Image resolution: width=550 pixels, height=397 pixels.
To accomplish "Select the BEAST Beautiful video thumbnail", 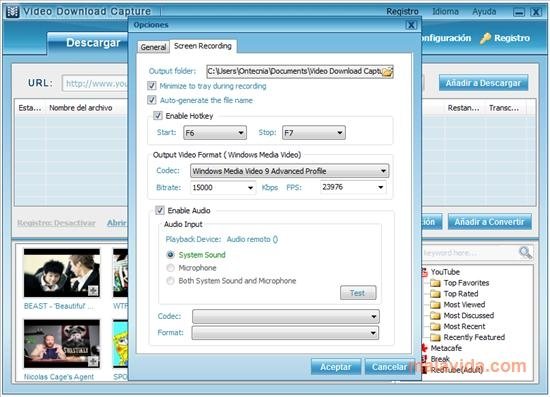I will coord(62,273).
